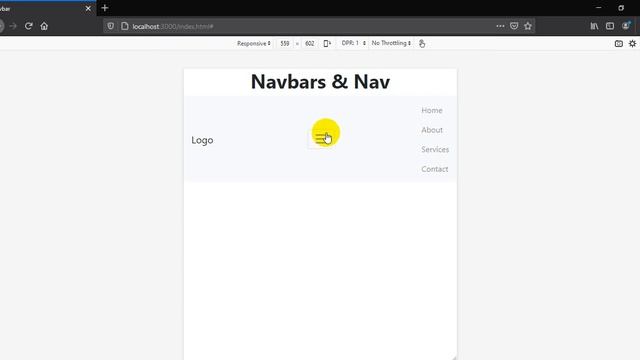This screenshot has height=360, width=640.
Task: Open the Home nav link
Action: pyautogui.click(x=432, y=110)
